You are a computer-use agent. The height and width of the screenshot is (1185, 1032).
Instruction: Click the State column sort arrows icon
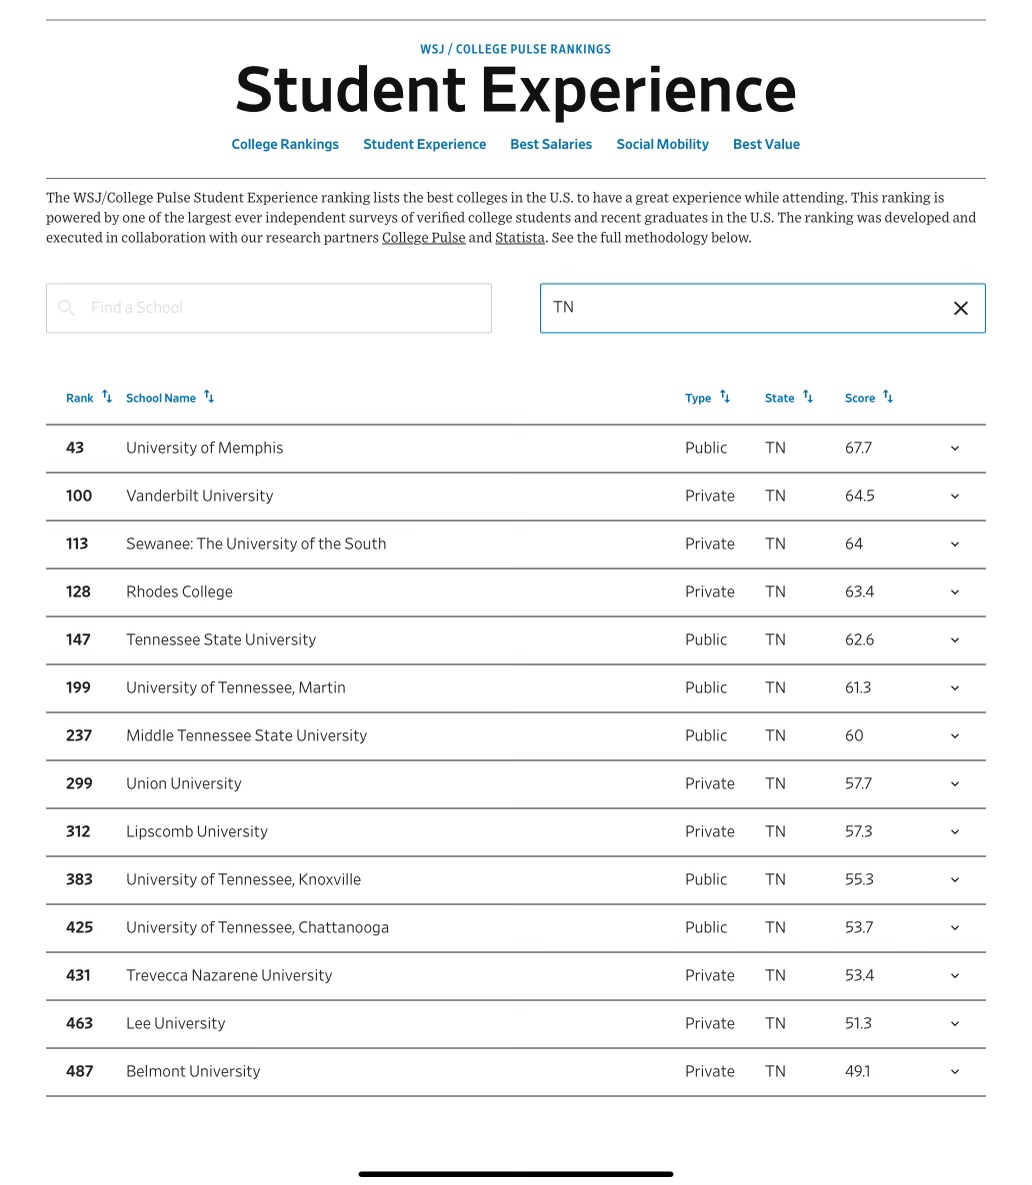point(808,397)
